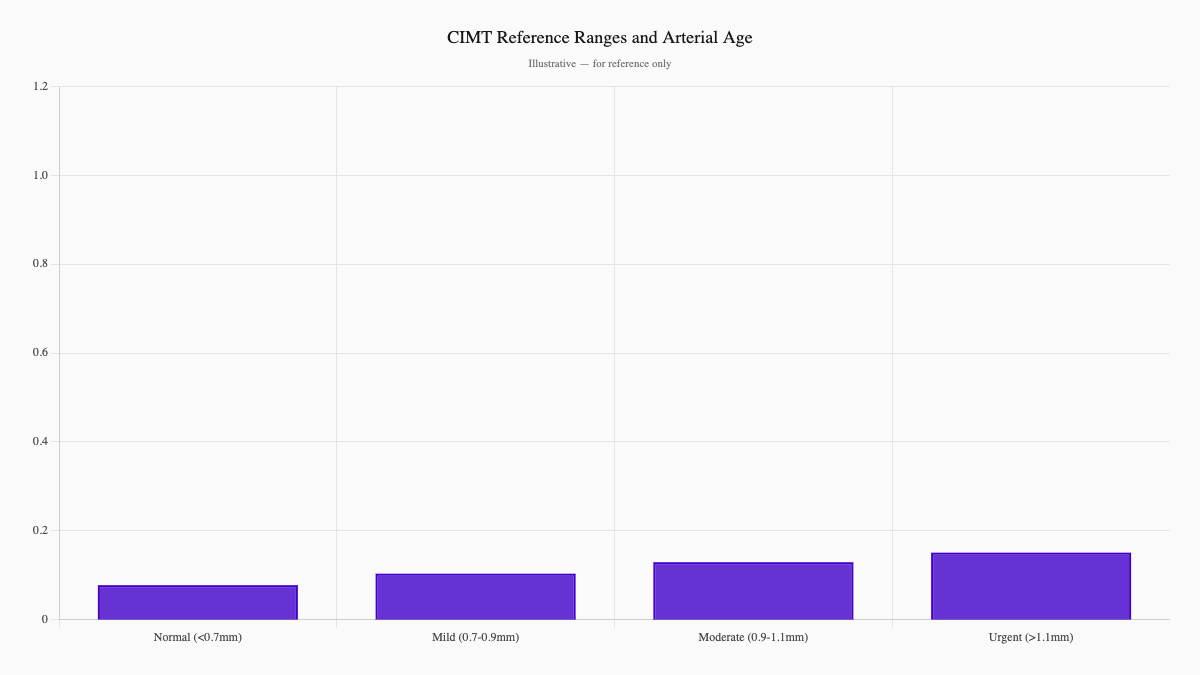
Task: Click the 0.8 y-axis tick label
Action: tap(38, 262)
